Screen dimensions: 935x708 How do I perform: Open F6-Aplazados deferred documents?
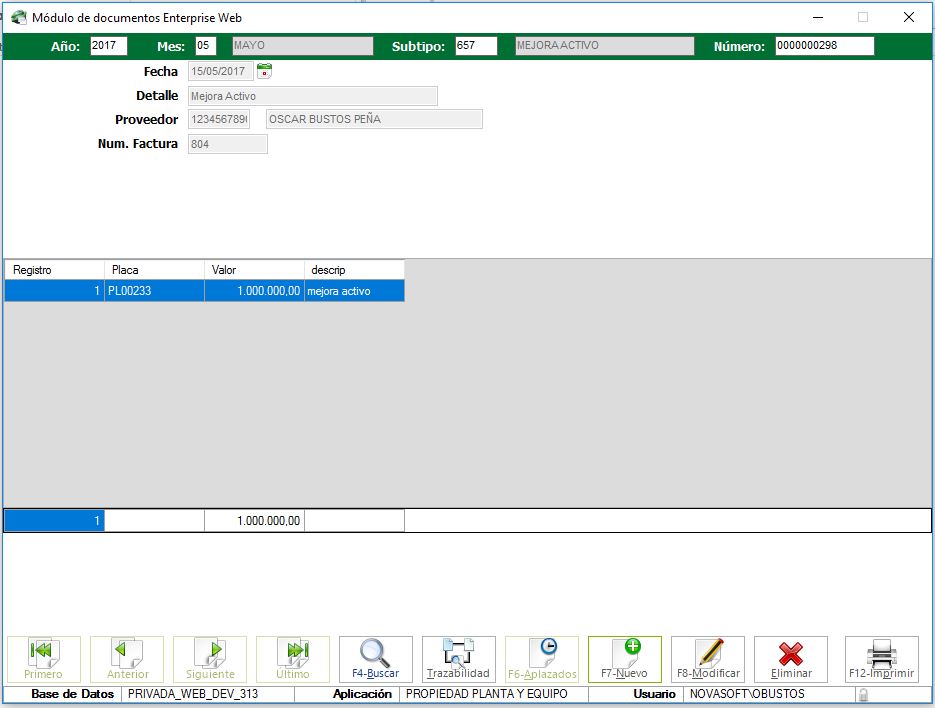click(x=542, y=659)
